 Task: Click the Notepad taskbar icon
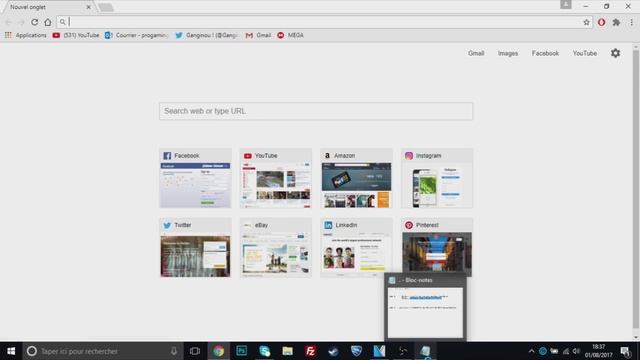point(425,351)
